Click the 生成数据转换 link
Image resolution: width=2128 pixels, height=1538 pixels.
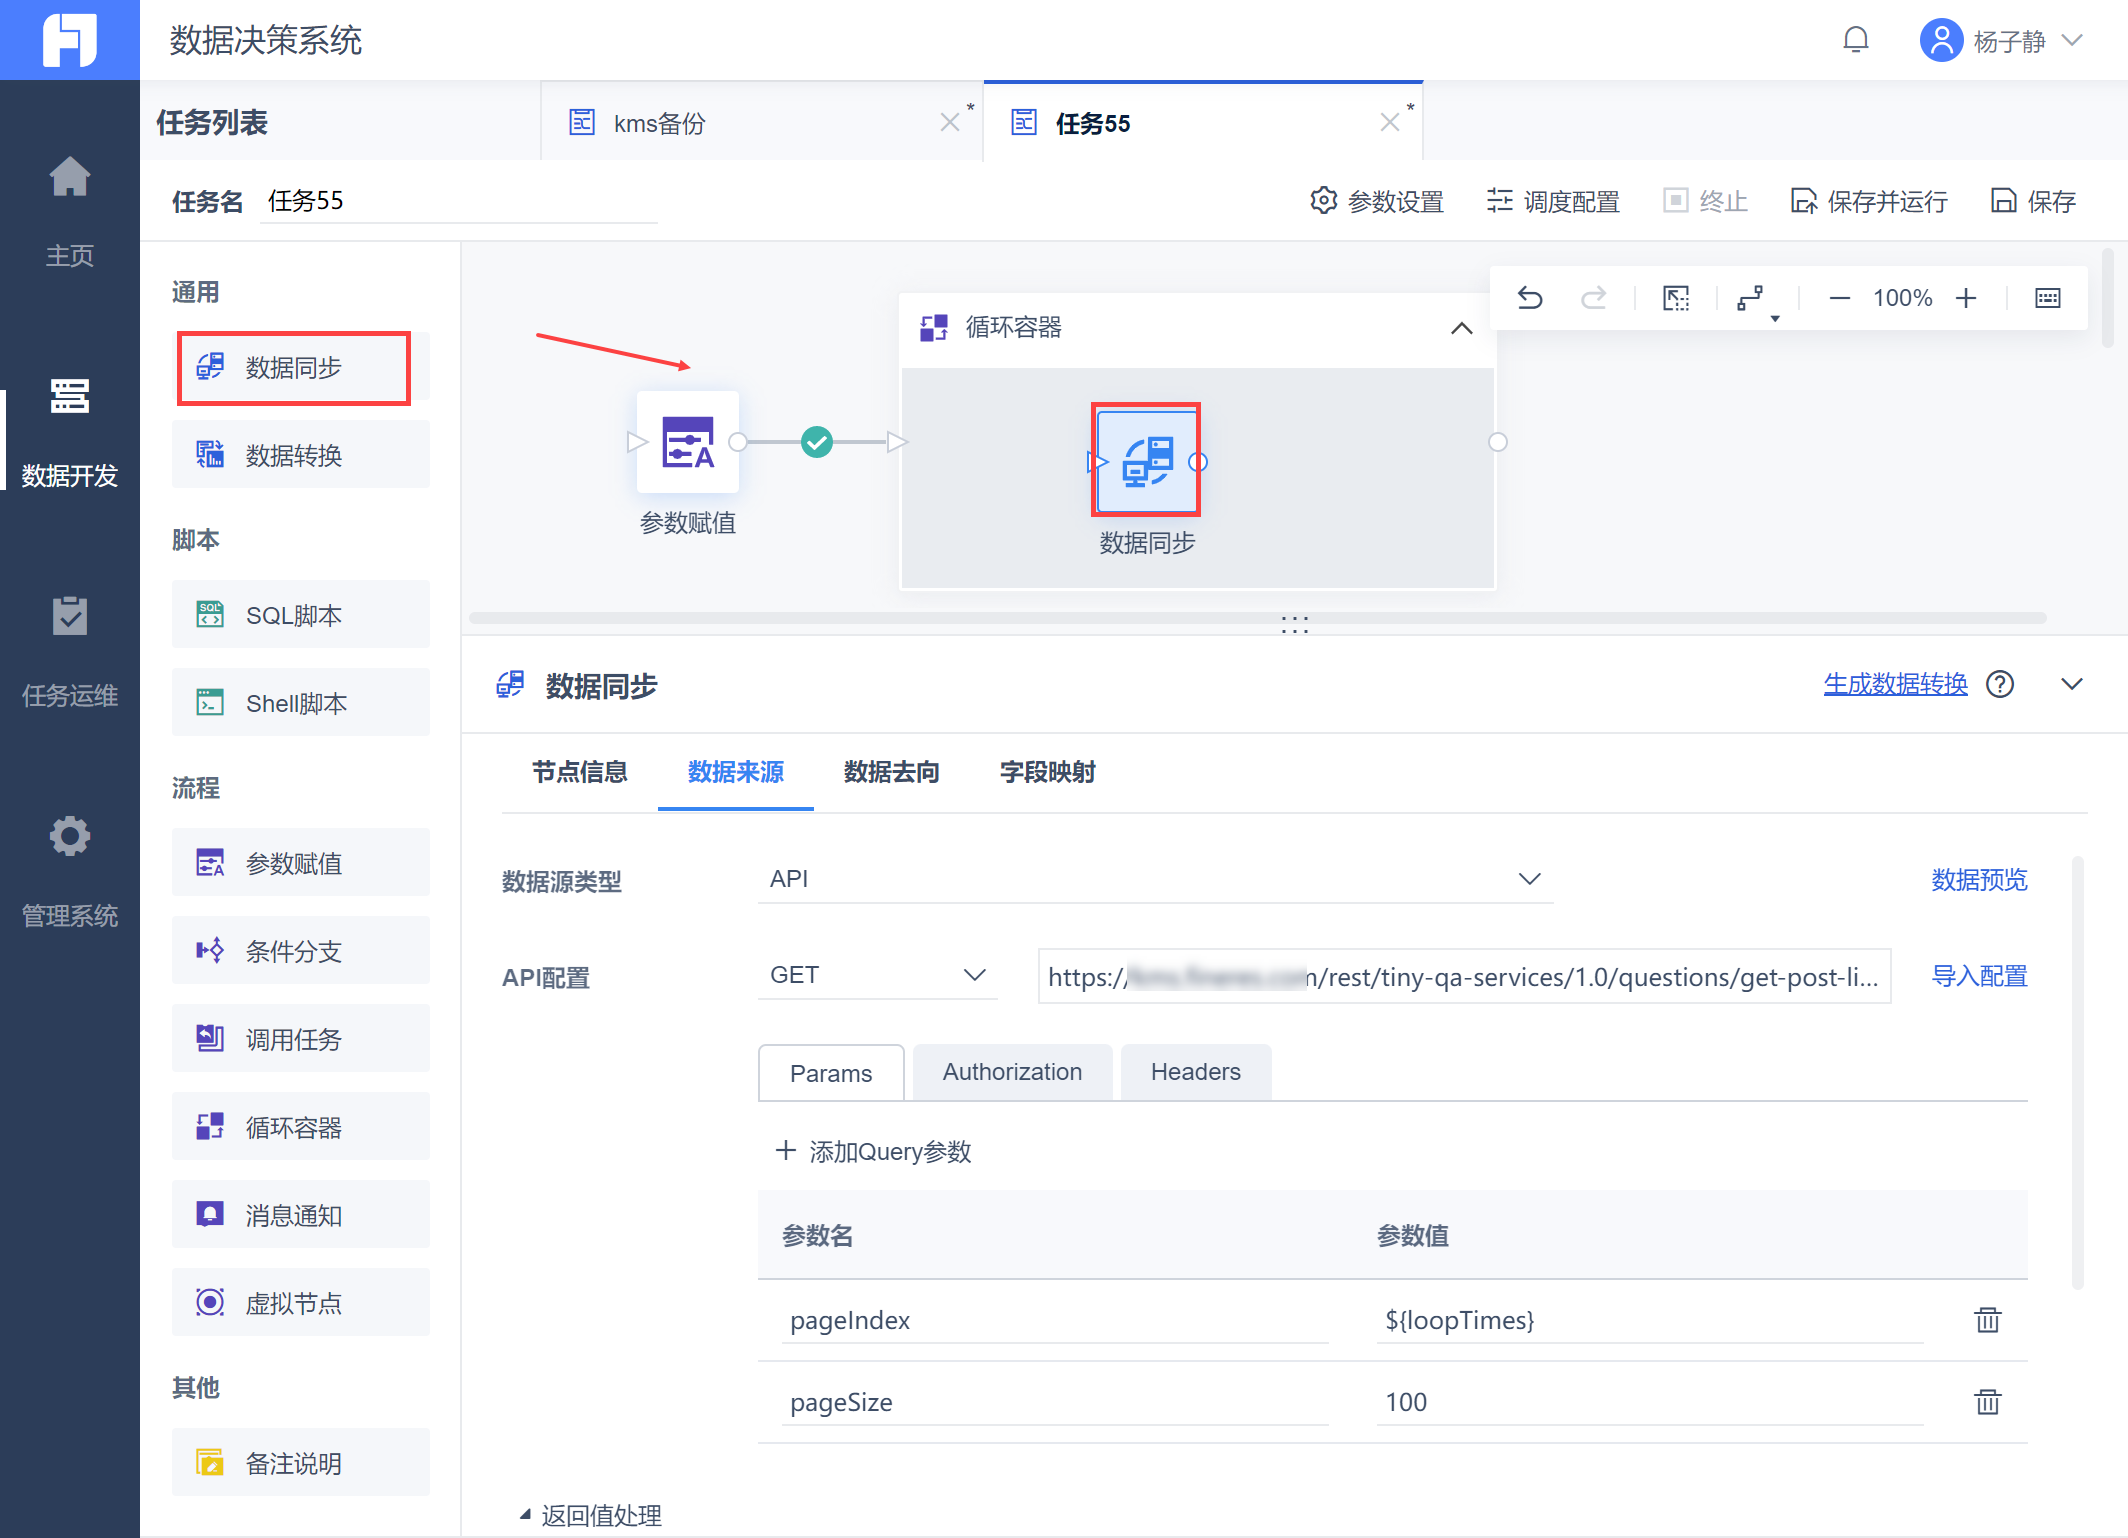click(x=1895, y=685)
